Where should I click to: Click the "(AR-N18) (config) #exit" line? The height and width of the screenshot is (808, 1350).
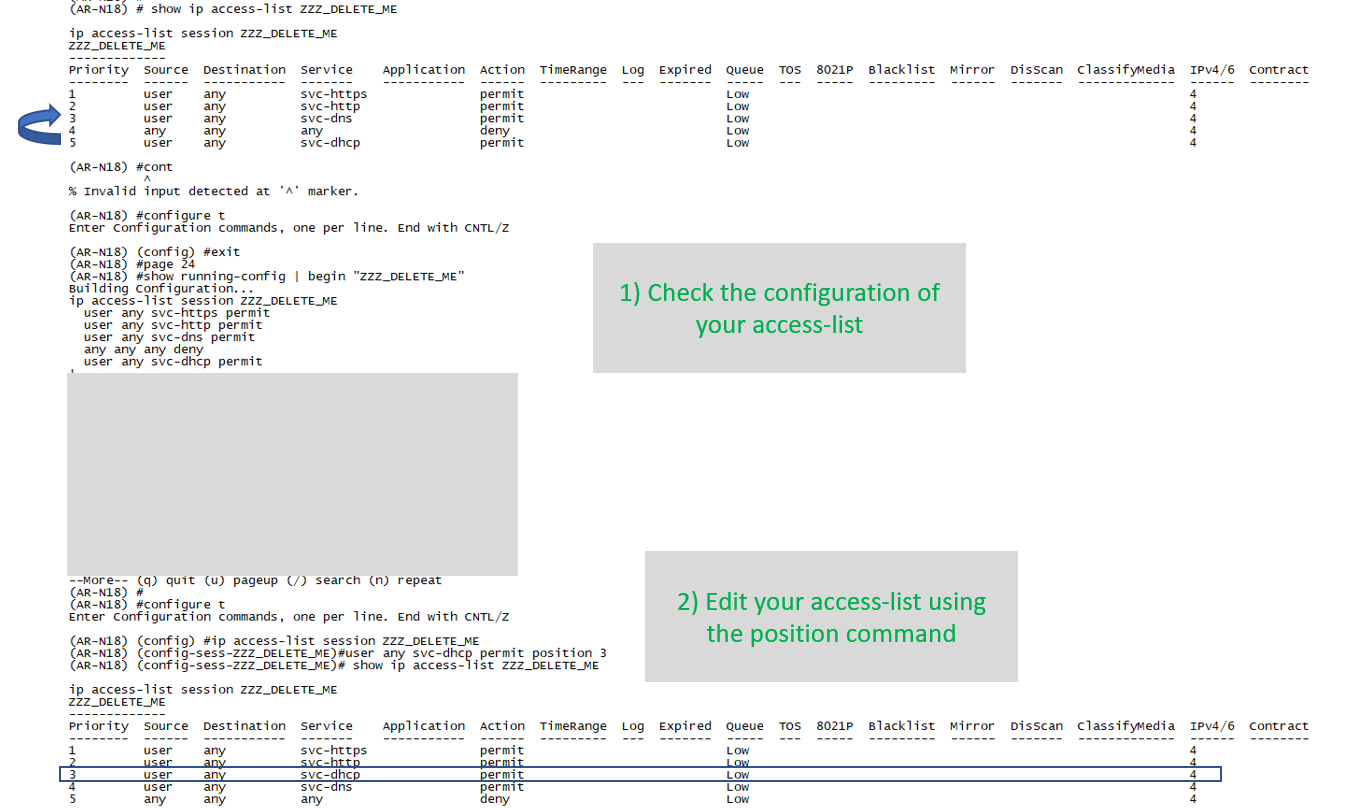155,252
